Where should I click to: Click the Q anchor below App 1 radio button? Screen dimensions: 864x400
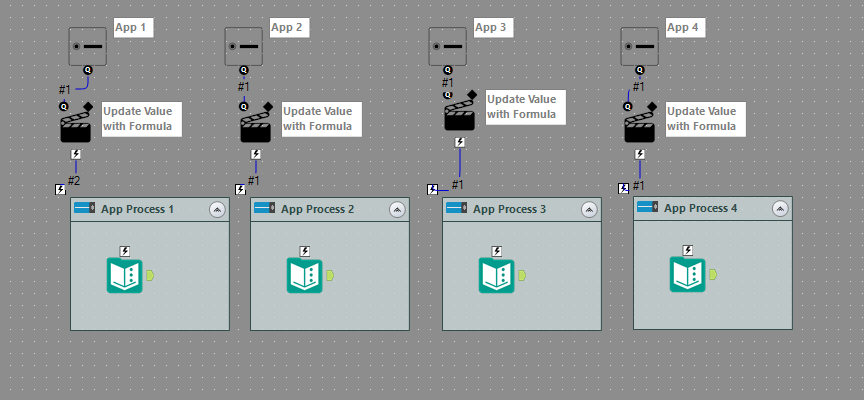point(88,70)
